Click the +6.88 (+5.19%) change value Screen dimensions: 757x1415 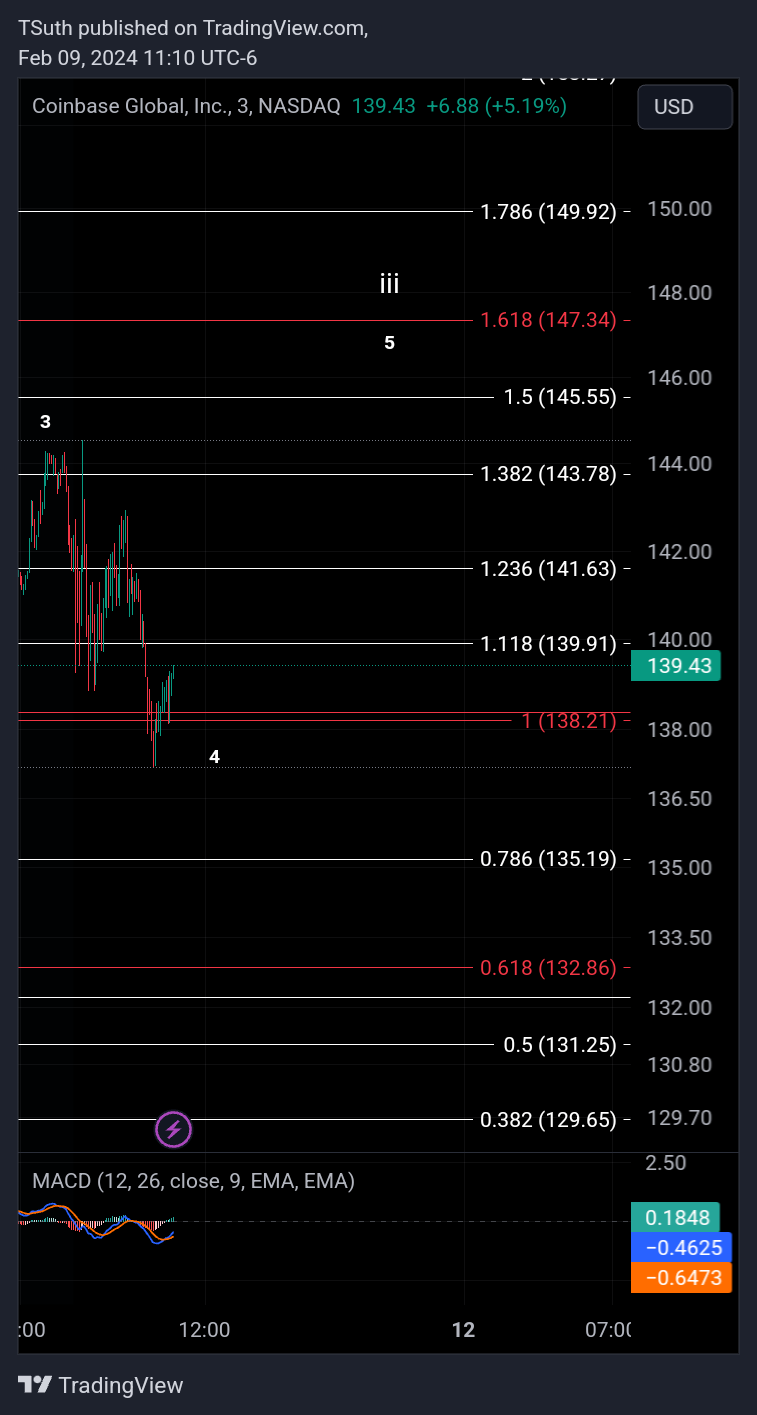tap(496, 106)
